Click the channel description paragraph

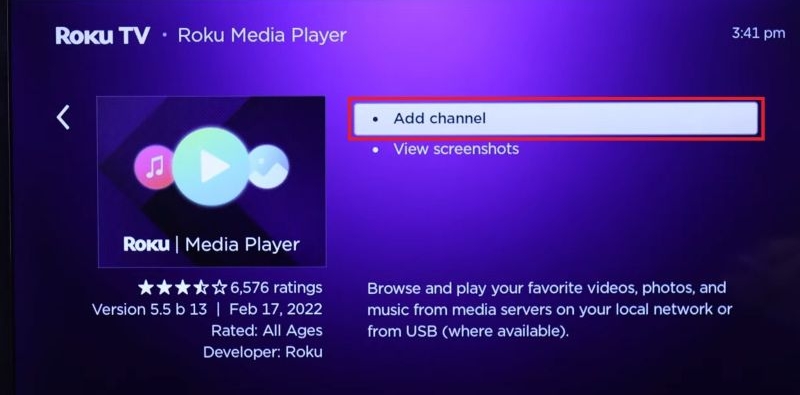click(549, 310)
